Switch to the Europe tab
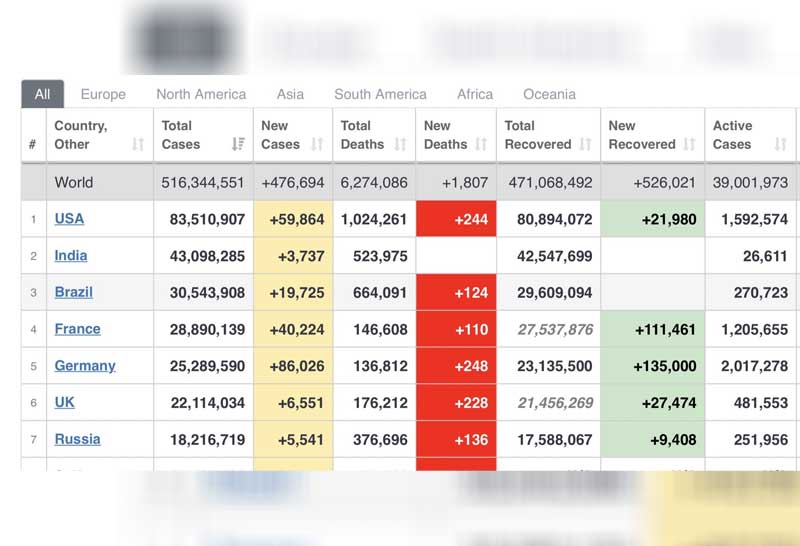This screenshot has width=800, height=546. pos(103,94)
